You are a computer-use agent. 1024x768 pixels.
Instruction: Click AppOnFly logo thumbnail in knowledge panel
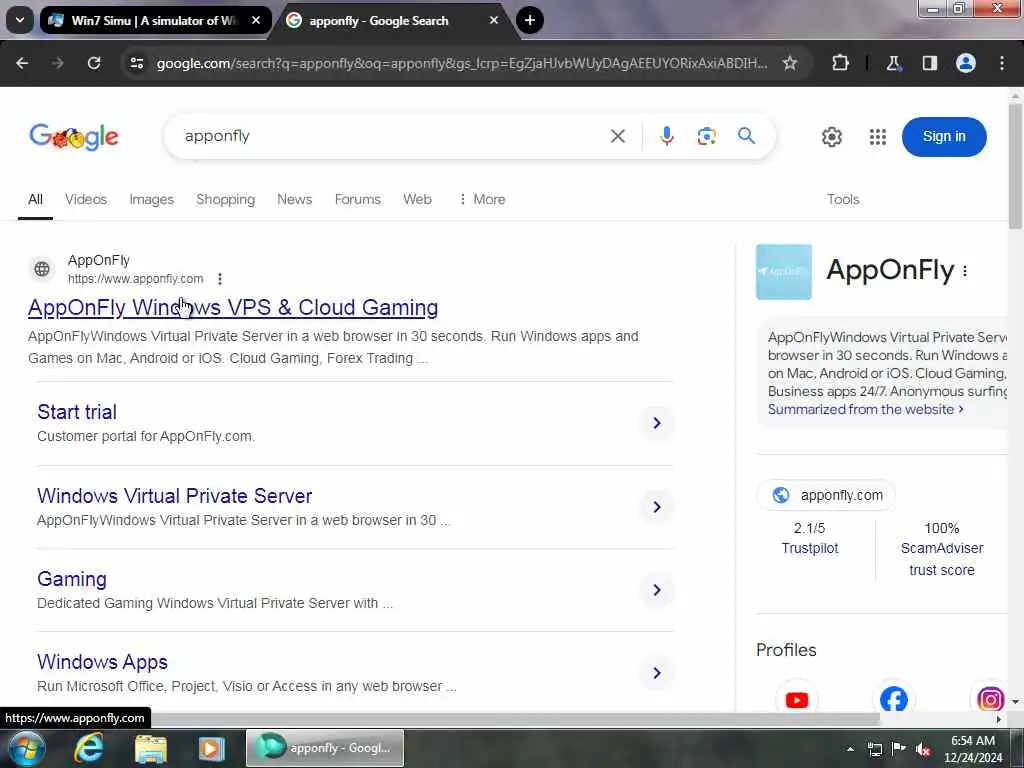point(784,272)
